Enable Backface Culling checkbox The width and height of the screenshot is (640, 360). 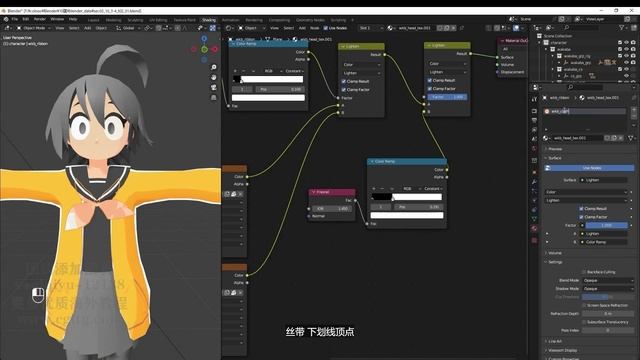[584, 272]
